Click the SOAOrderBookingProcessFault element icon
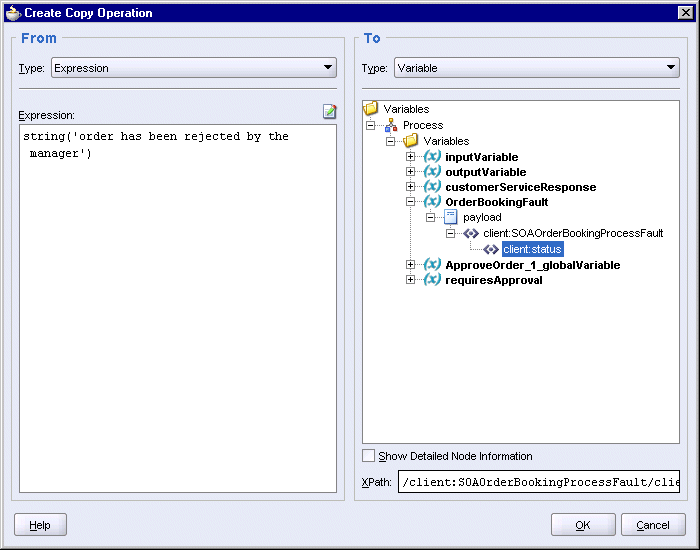Image resolution: width=700 pixels, height=550 pixels. [471, 233]
